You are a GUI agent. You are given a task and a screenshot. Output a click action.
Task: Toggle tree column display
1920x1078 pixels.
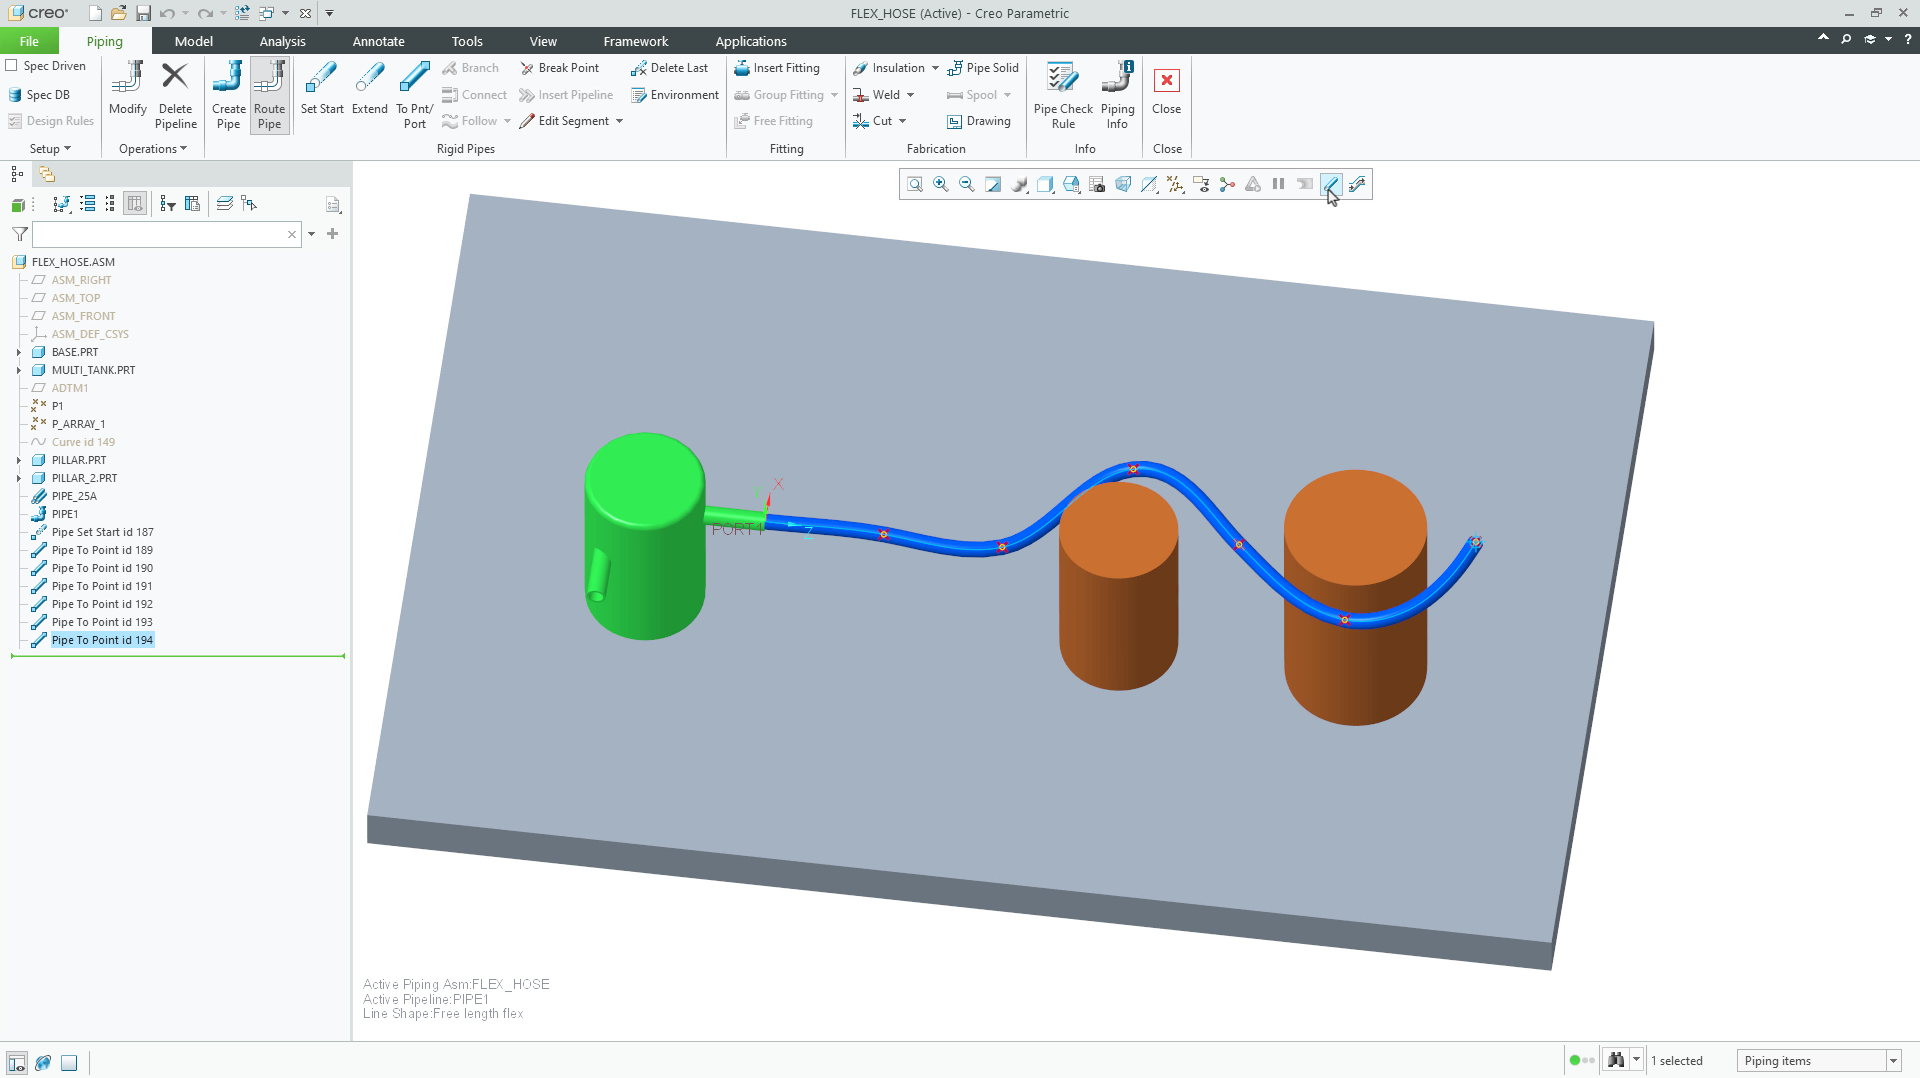(135, 204)
